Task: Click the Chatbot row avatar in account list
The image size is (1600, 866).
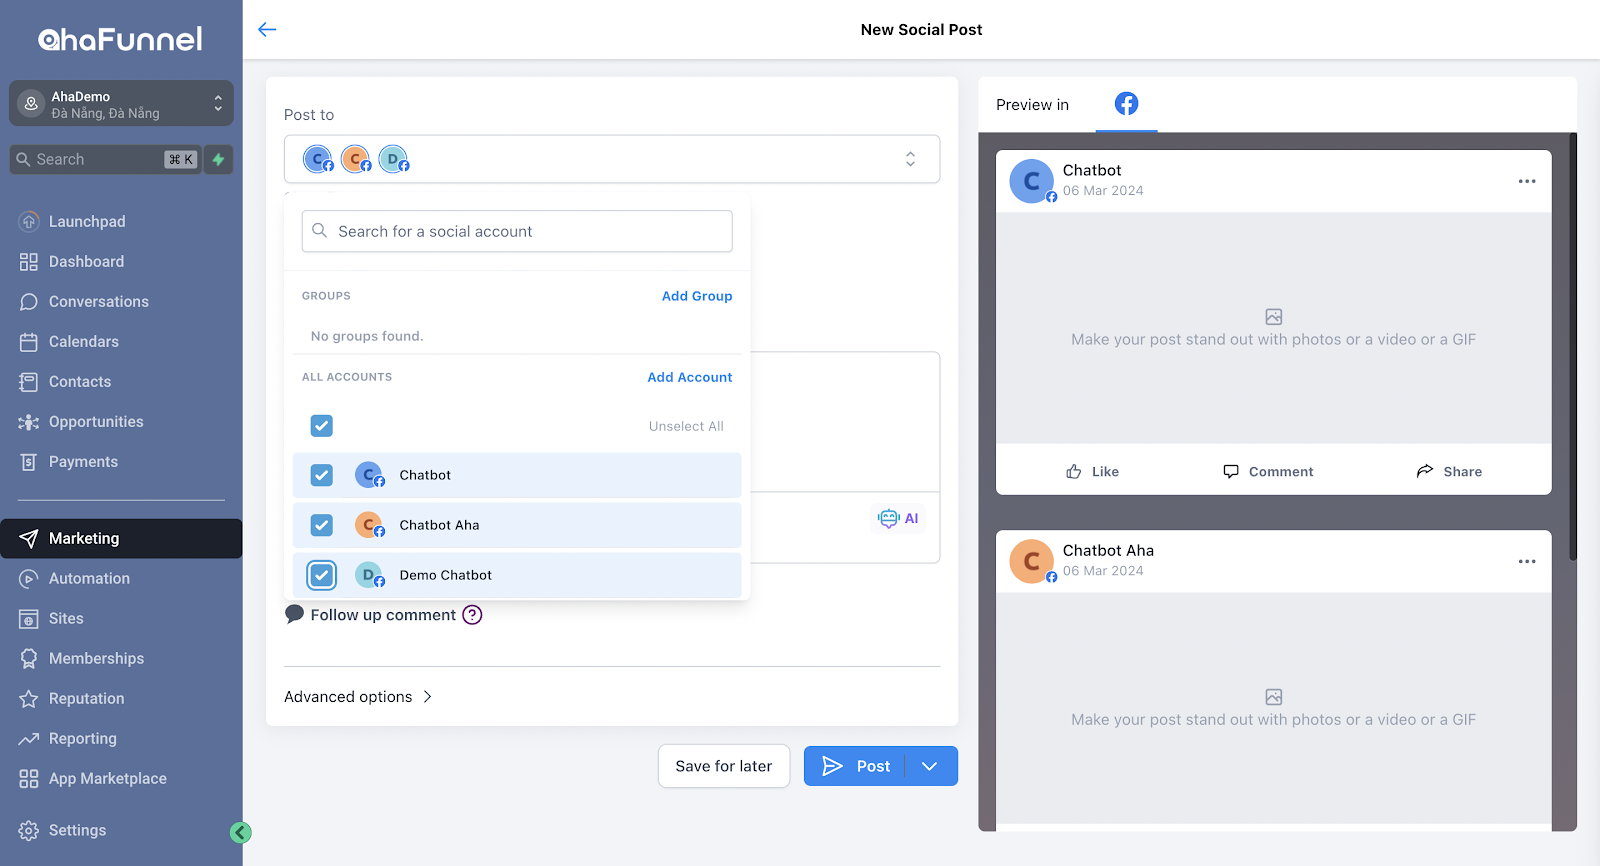Action: click(369, 475)
